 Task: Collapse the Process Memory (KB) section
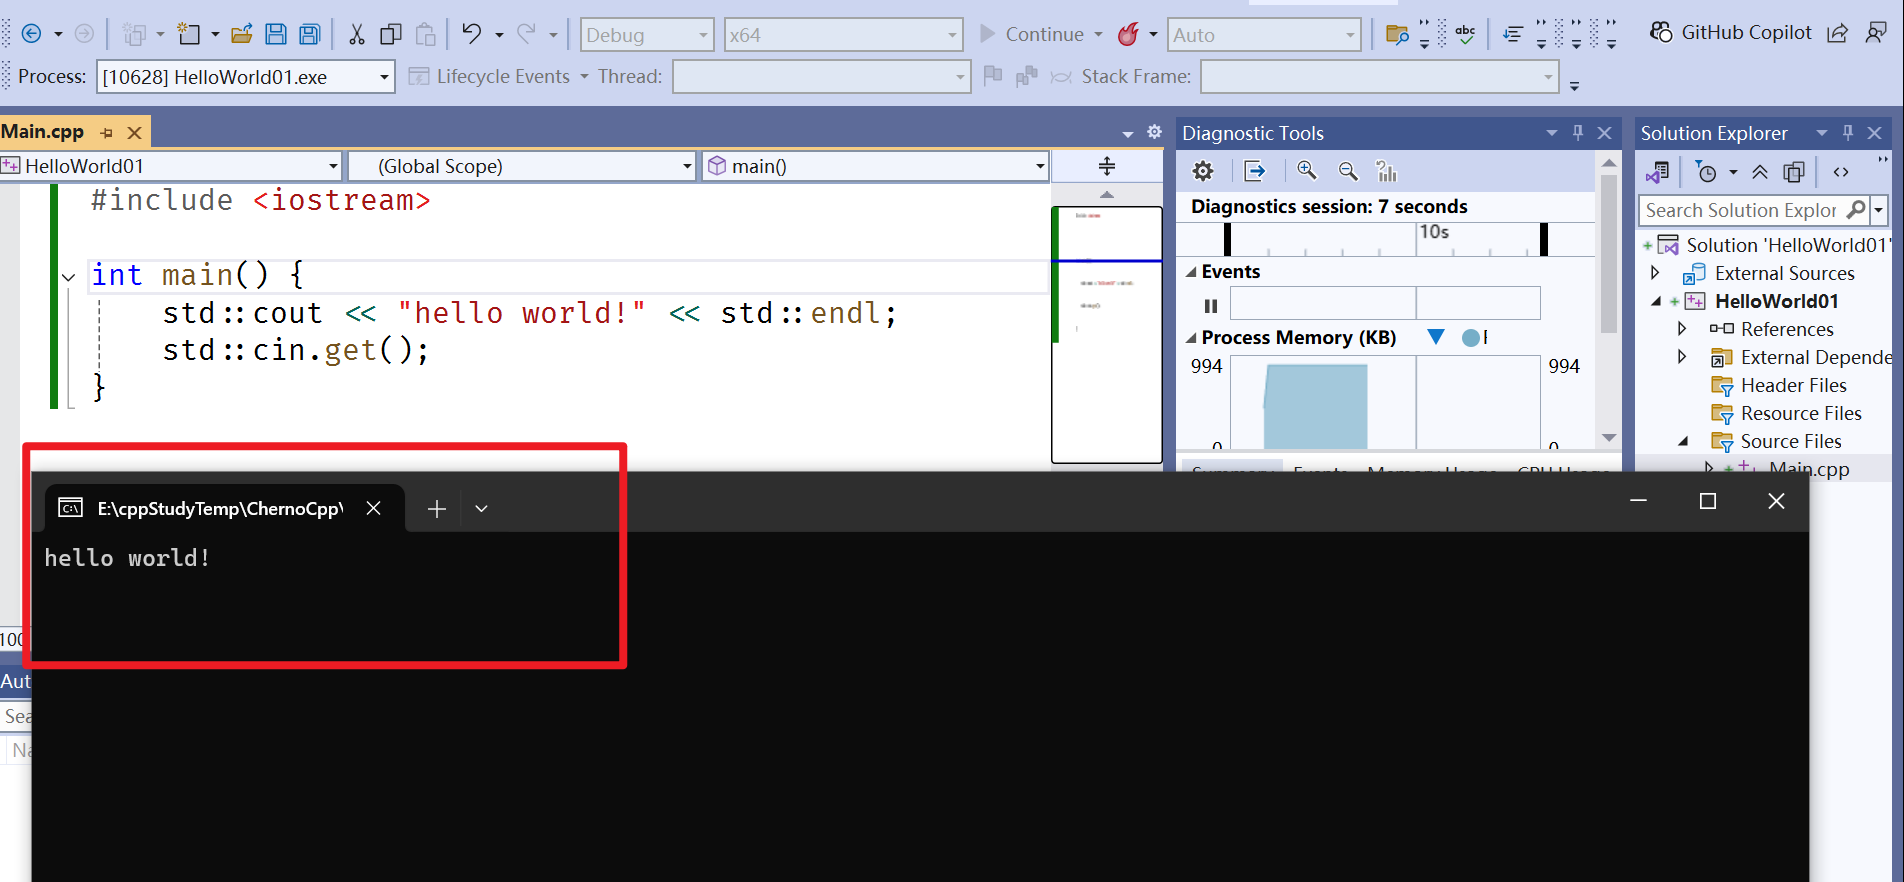pyautogui.click(x=1191, y=338)
